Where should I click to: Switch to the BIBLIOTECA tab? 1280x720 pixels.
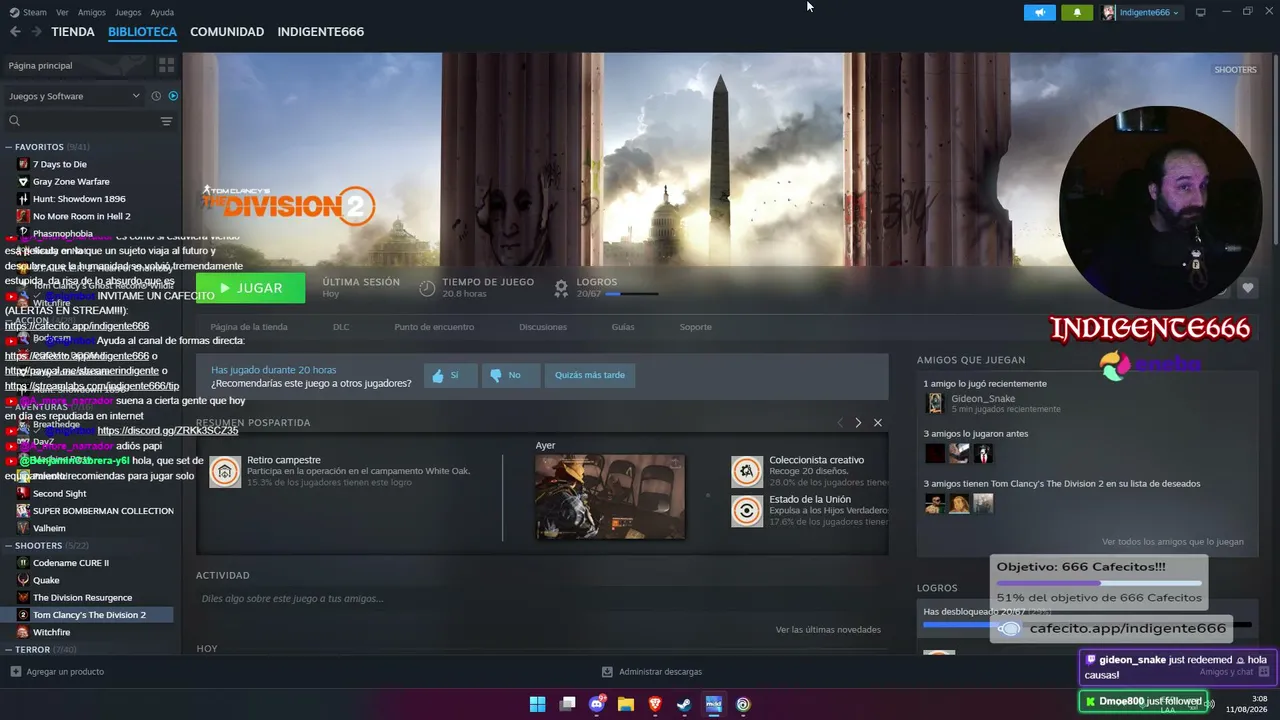(142, 32)
